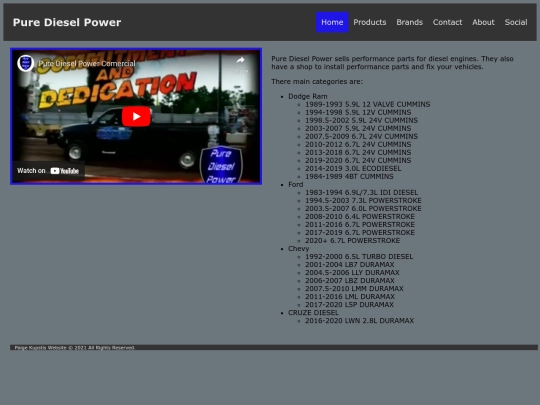Click '2010-2012 6.7L 24V CUMMINS'

coord(358,144)
